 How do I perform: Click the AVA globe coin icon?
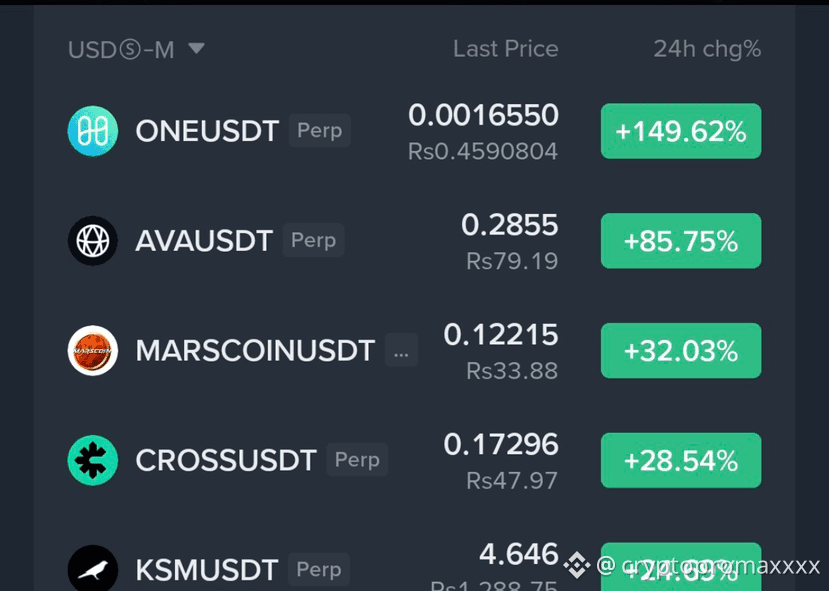tap(93, 241)
